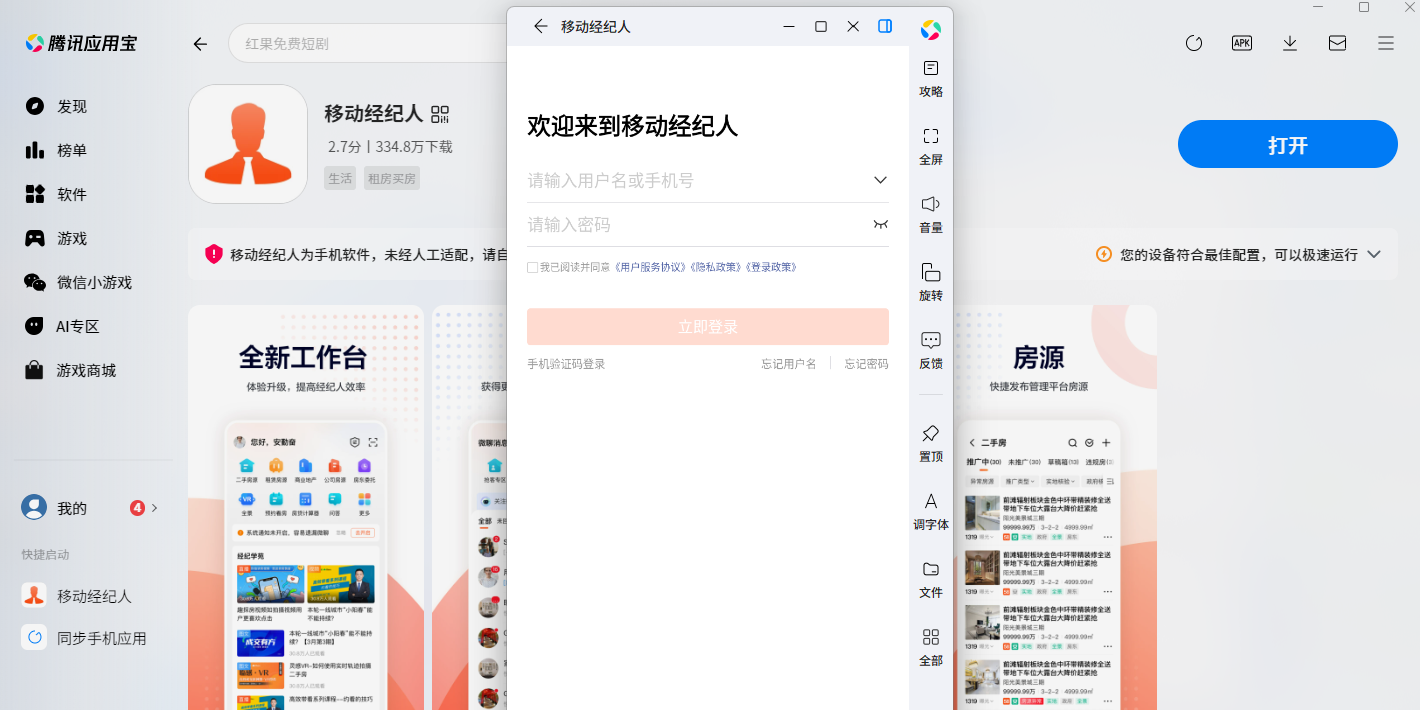This screenshot has height=710, width=1420.
Task: Open the 反馈 feedback option
Action: tap(931, 350)
